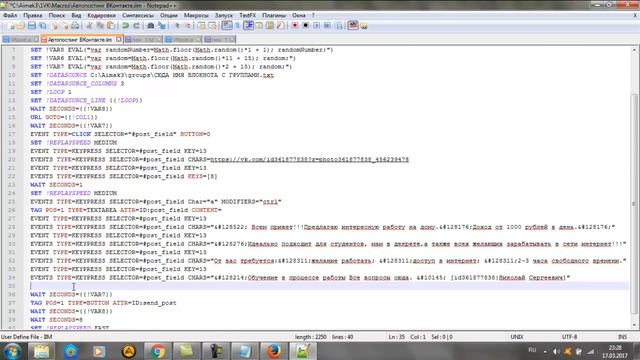Toggle word wrap in toolbar
The height and width of the screenshot is (360, 640).
[227, 26]
